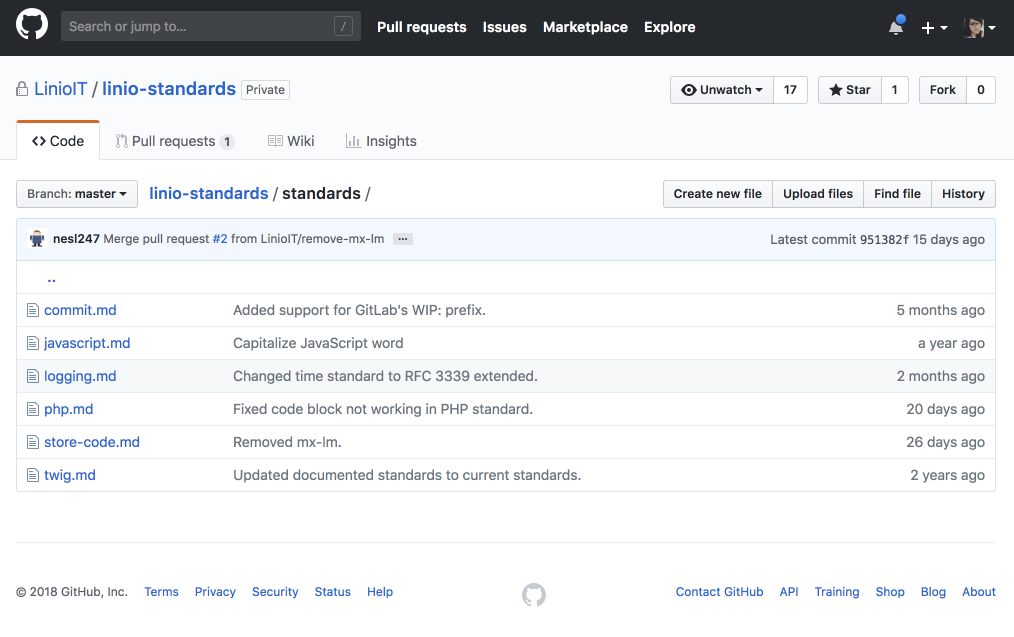This screenshot has height=637, width=1014.
Task: Switch to the repository Pull requests tab
Action: coord(175,141)
